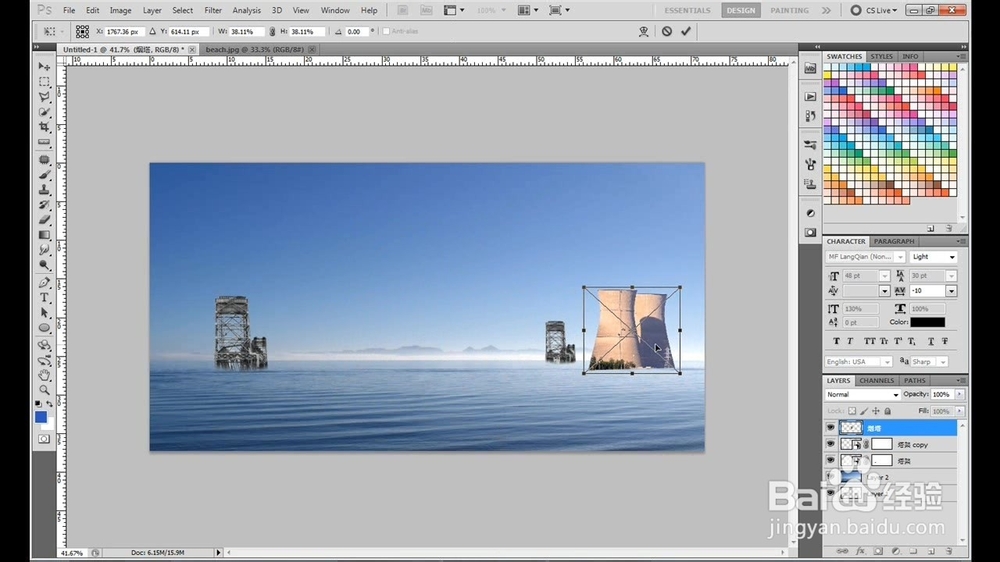Swap foreground and background colors
Viewport: 1000px width, 562px height.
click(49, 404)
